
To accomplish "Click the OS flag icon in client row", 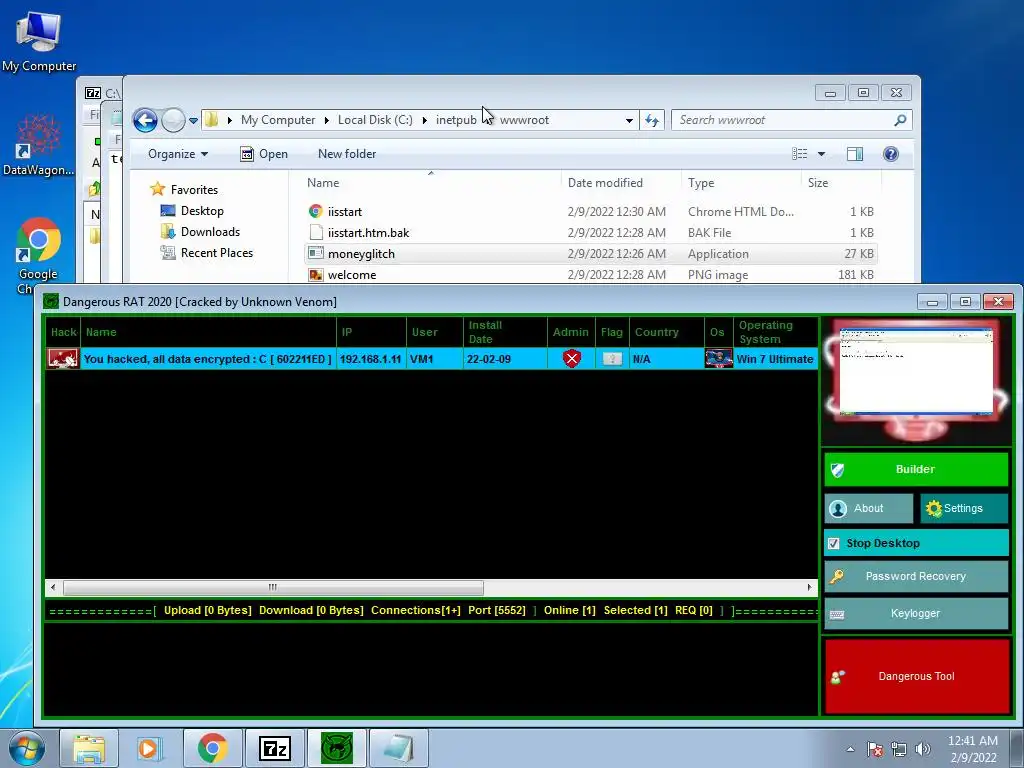I will tap(718, 359).
